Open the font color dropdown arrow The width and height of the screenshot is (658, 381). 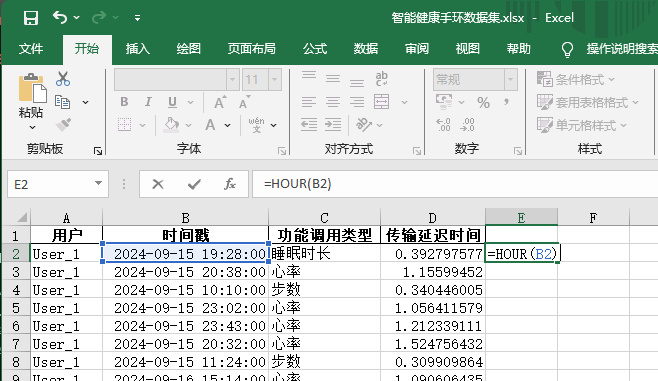tap(227, 125)
